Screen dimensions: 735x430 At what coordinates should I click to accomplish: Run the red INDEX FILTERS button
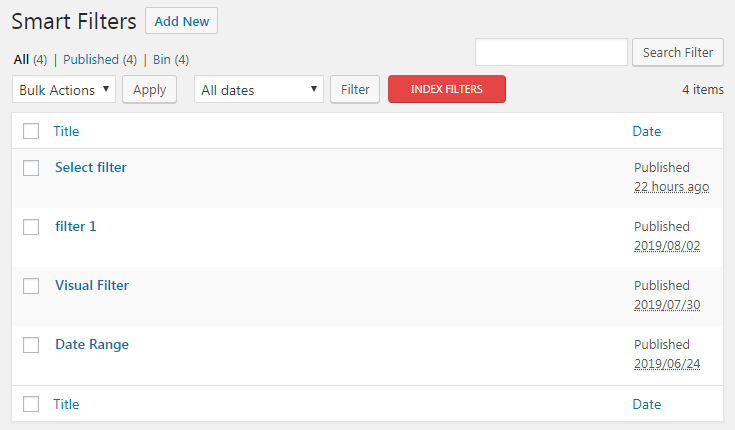[x=447, y=89]
